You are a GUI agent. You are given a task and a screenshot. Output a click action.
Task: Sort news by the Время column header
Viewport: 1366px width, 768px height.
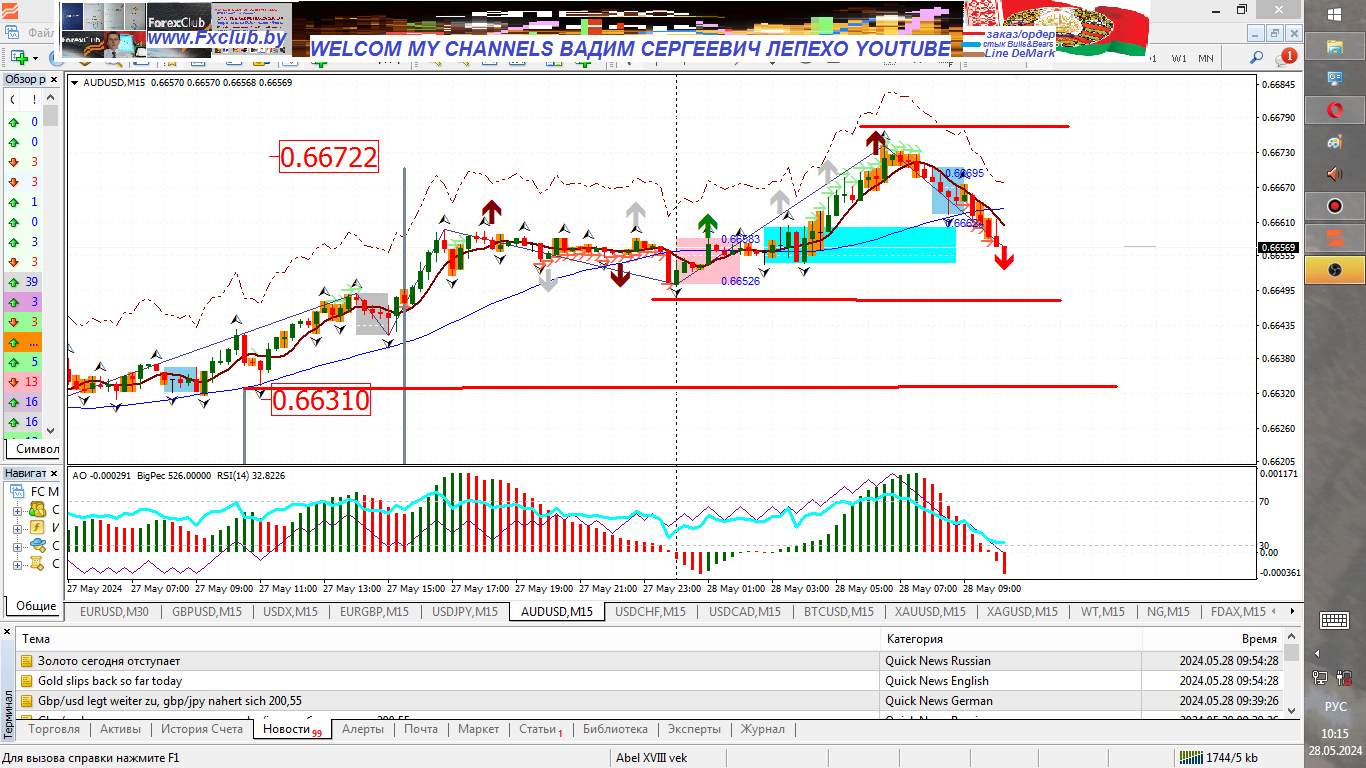click(x=1211, y=638)
